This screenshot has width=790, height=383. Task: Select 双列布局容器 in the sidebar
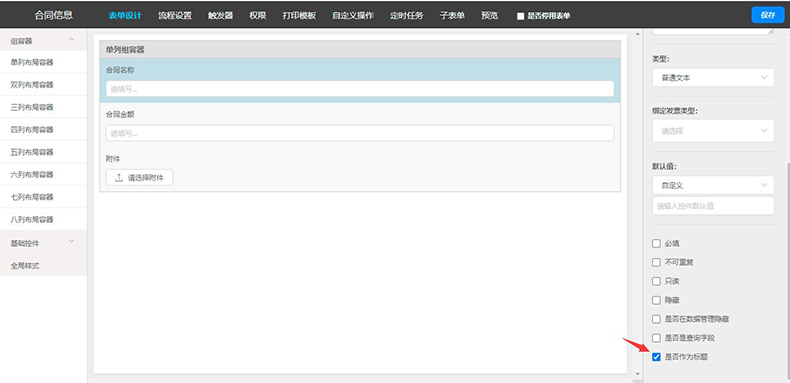[43, 85]
